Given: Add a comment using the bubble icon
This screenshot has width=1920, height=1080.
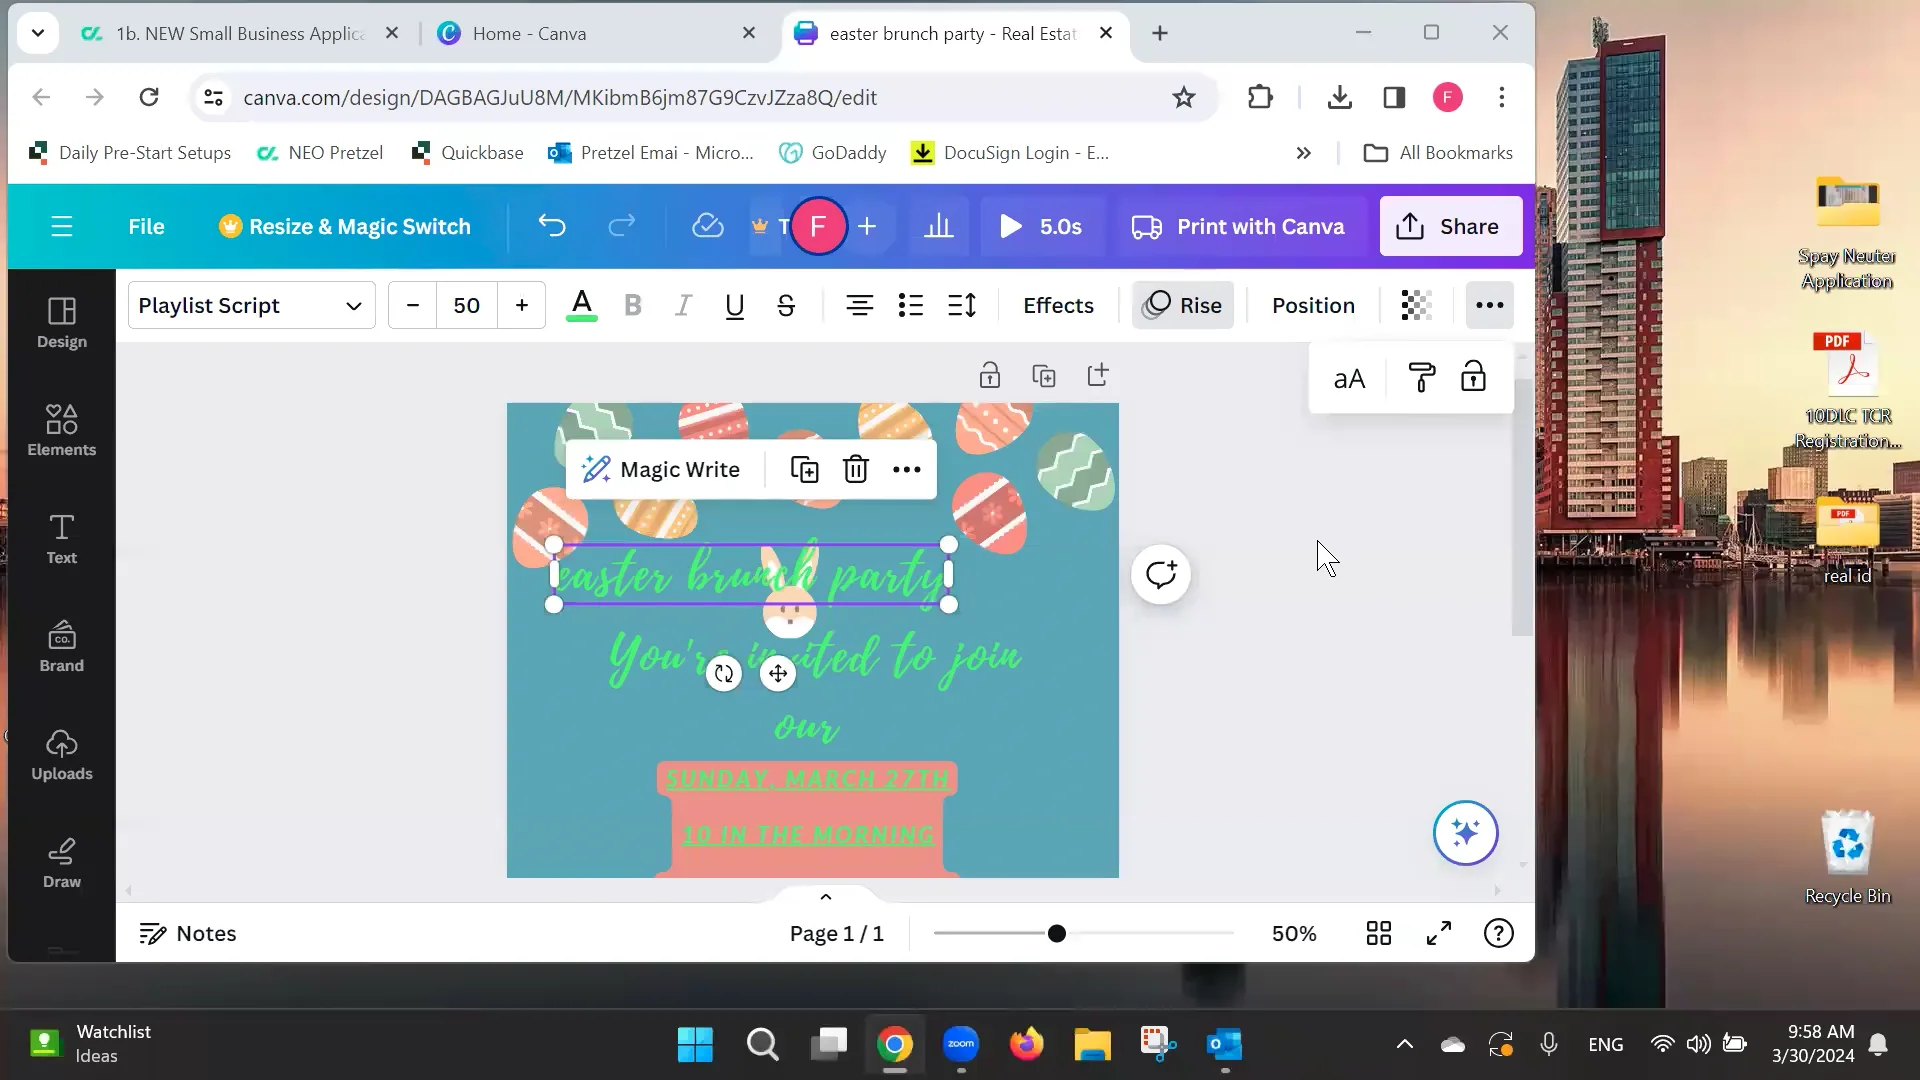Looking at the screenshot, I should [x=1160, y=574].
